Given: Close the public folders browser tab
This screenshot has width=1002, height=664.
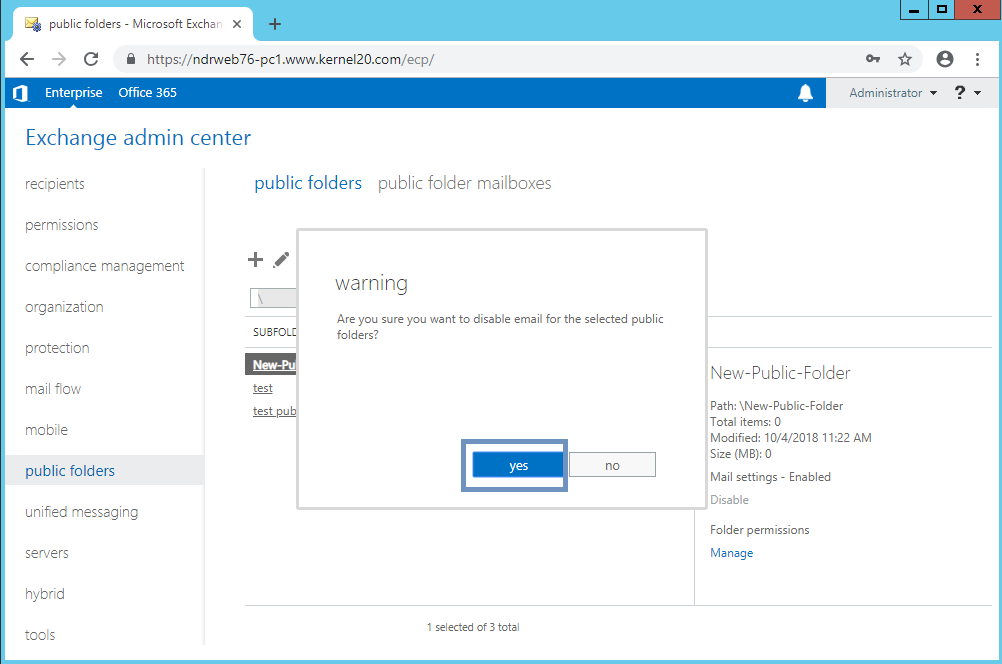Looking at the screenshot, I should point(236,24).
